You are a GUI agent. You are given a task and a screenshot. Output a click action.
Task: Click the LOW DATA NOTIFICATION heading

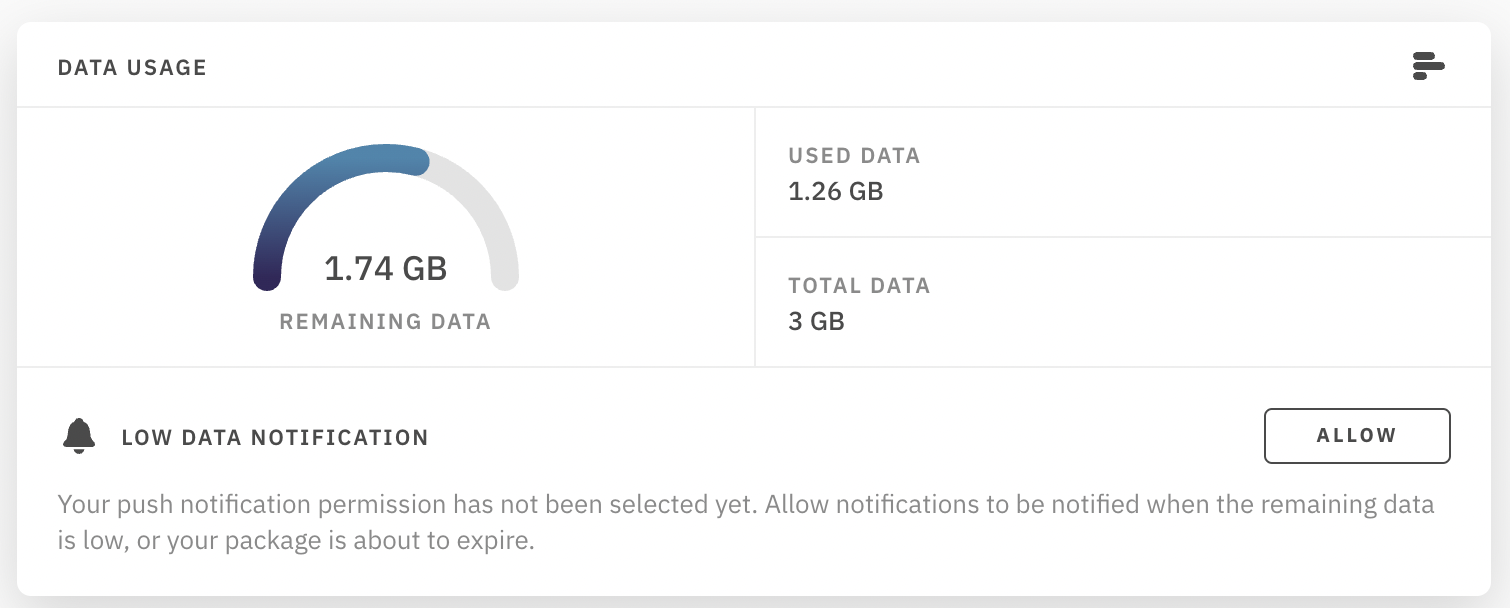(x=275, y=438)
